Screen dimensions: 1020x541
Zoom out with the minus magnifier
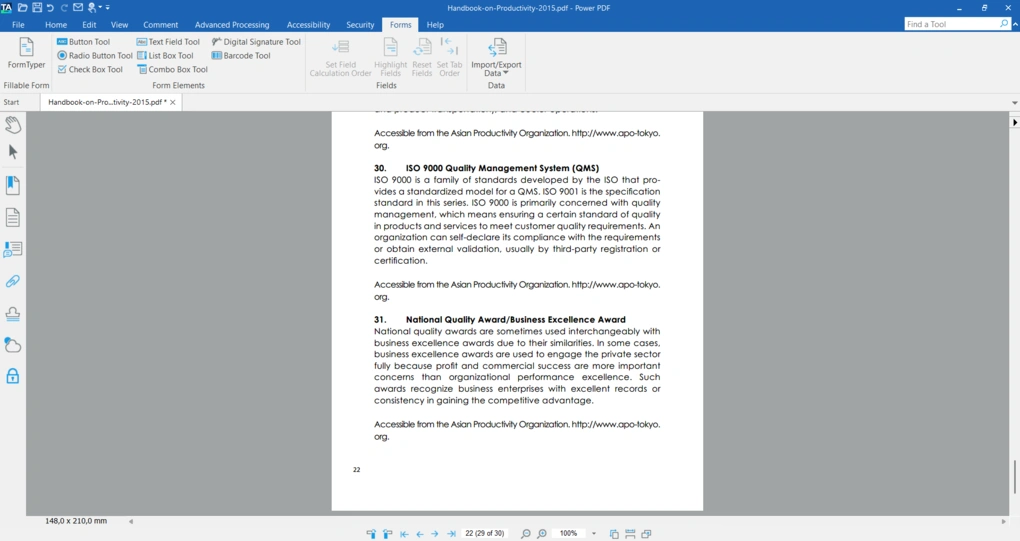point(526,534)
